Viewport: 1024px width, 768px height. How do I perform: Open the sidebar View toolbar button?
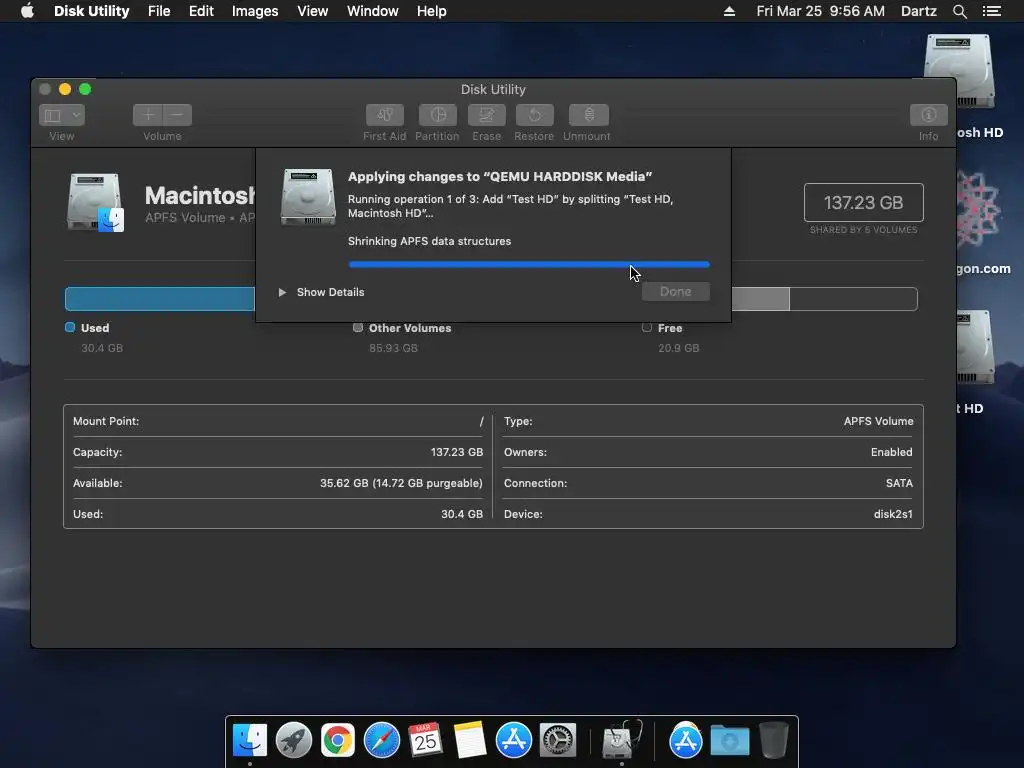(x=53, y=116)
